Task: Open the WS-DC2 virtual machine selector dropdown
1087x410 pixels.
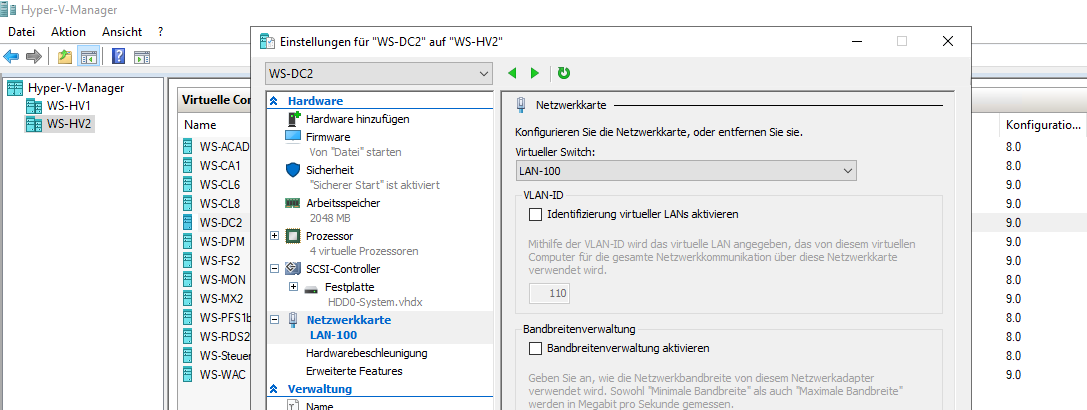Action: (x=379, y=73)
